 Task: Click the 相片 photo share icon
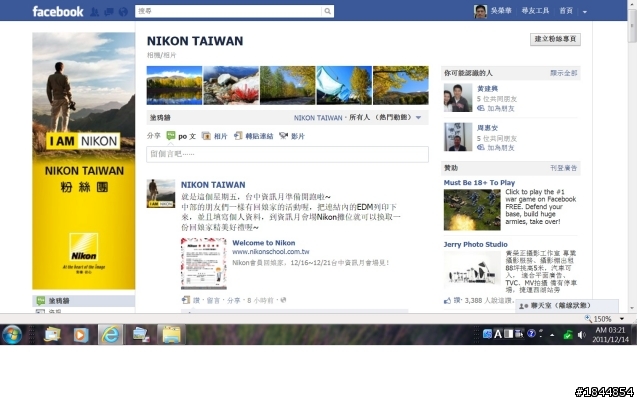click(x=207, y=136)
